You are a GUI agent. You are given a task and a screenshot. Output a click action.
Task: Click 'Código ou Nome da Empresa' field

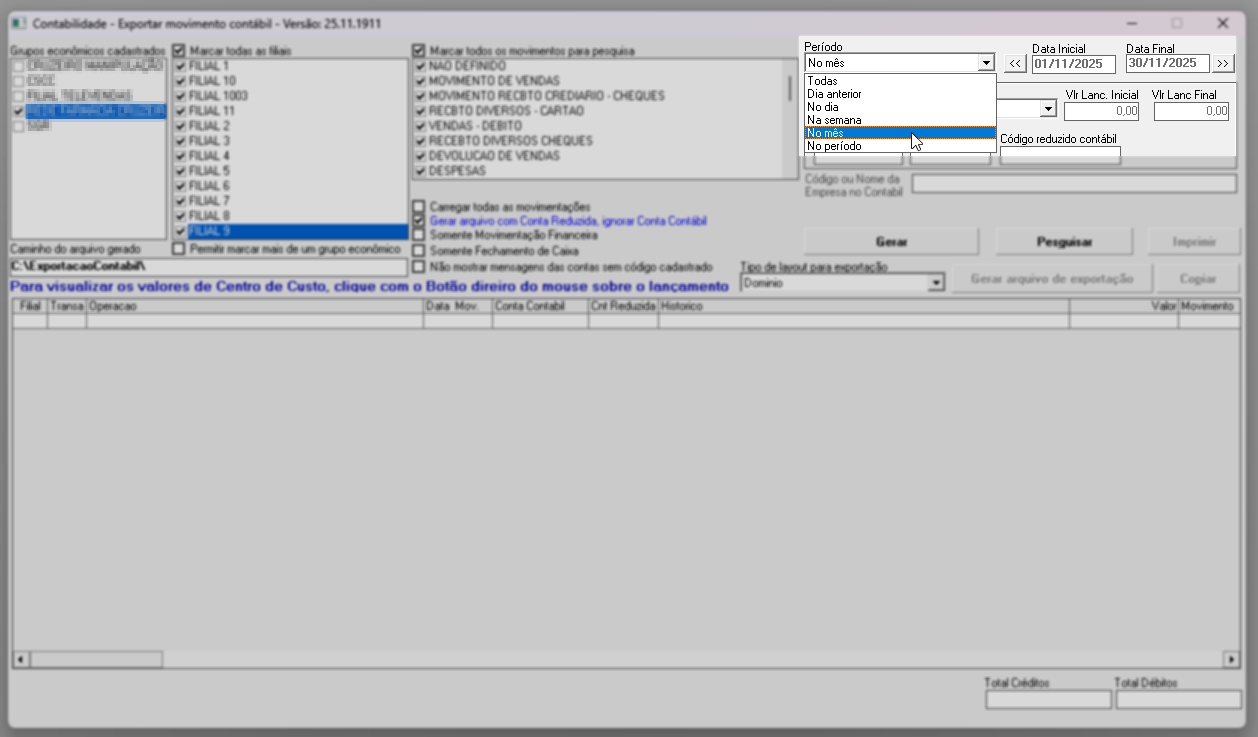pos(1074,183)
